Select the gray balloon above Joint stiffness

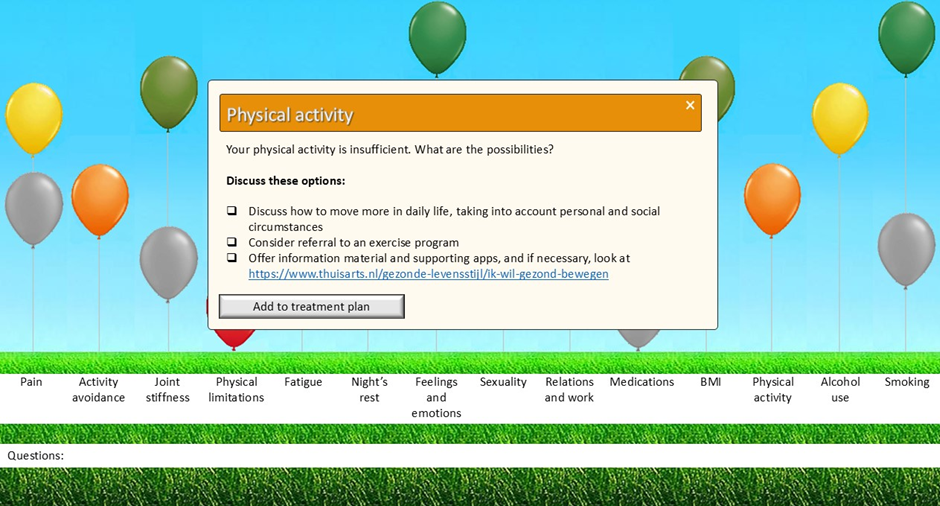coord(168,262)
